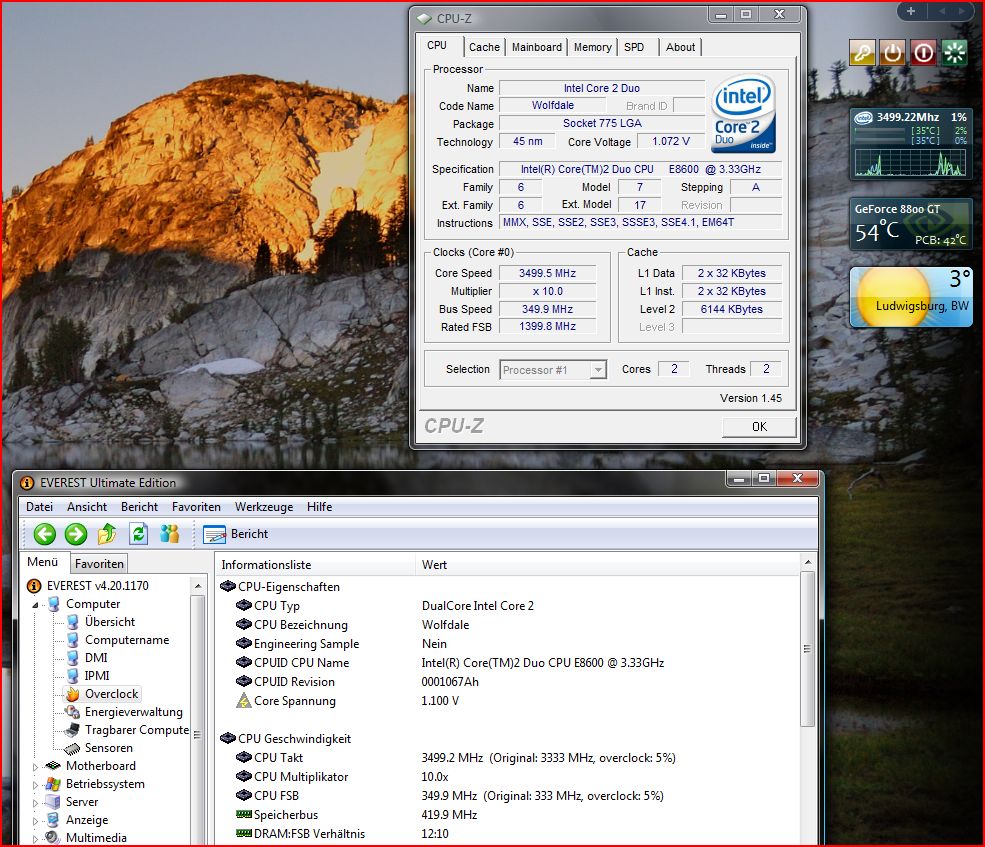
Task: Click the sidebar add gadget plus button
Action: [x=911, y=11]
